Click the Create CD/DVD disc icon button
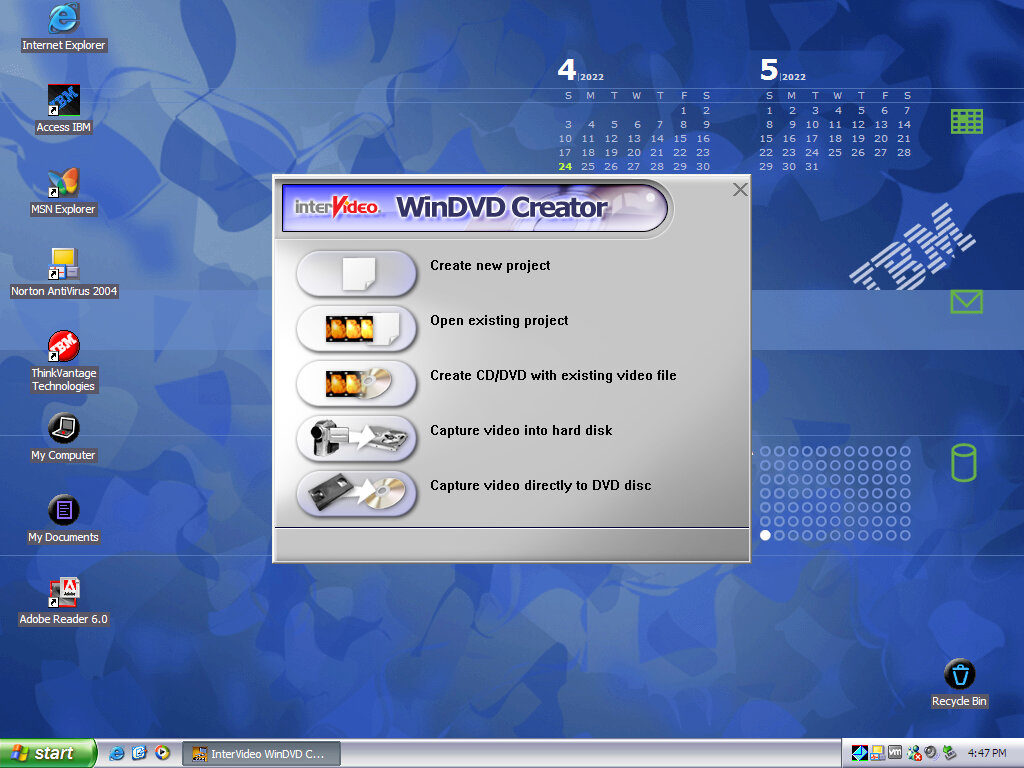This screenshot has height=768, width=1024. click(356, 383)
